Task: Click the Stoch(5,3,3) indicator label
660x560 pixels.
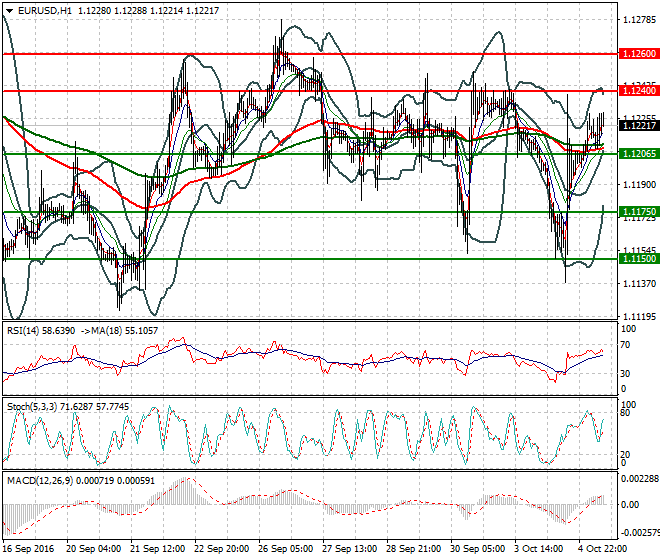Action: point(32,407)
